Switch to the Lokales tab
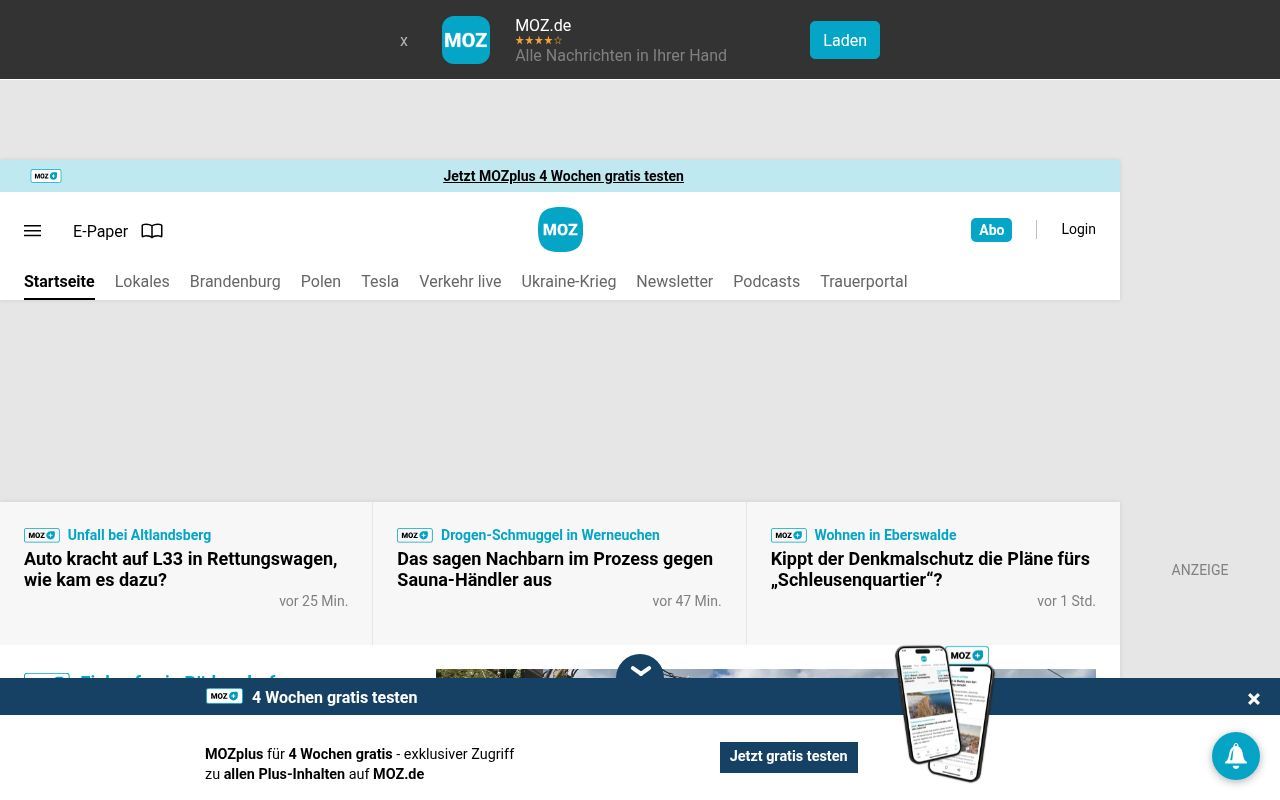Screen dimensions: 1280x800 [142, 282]
